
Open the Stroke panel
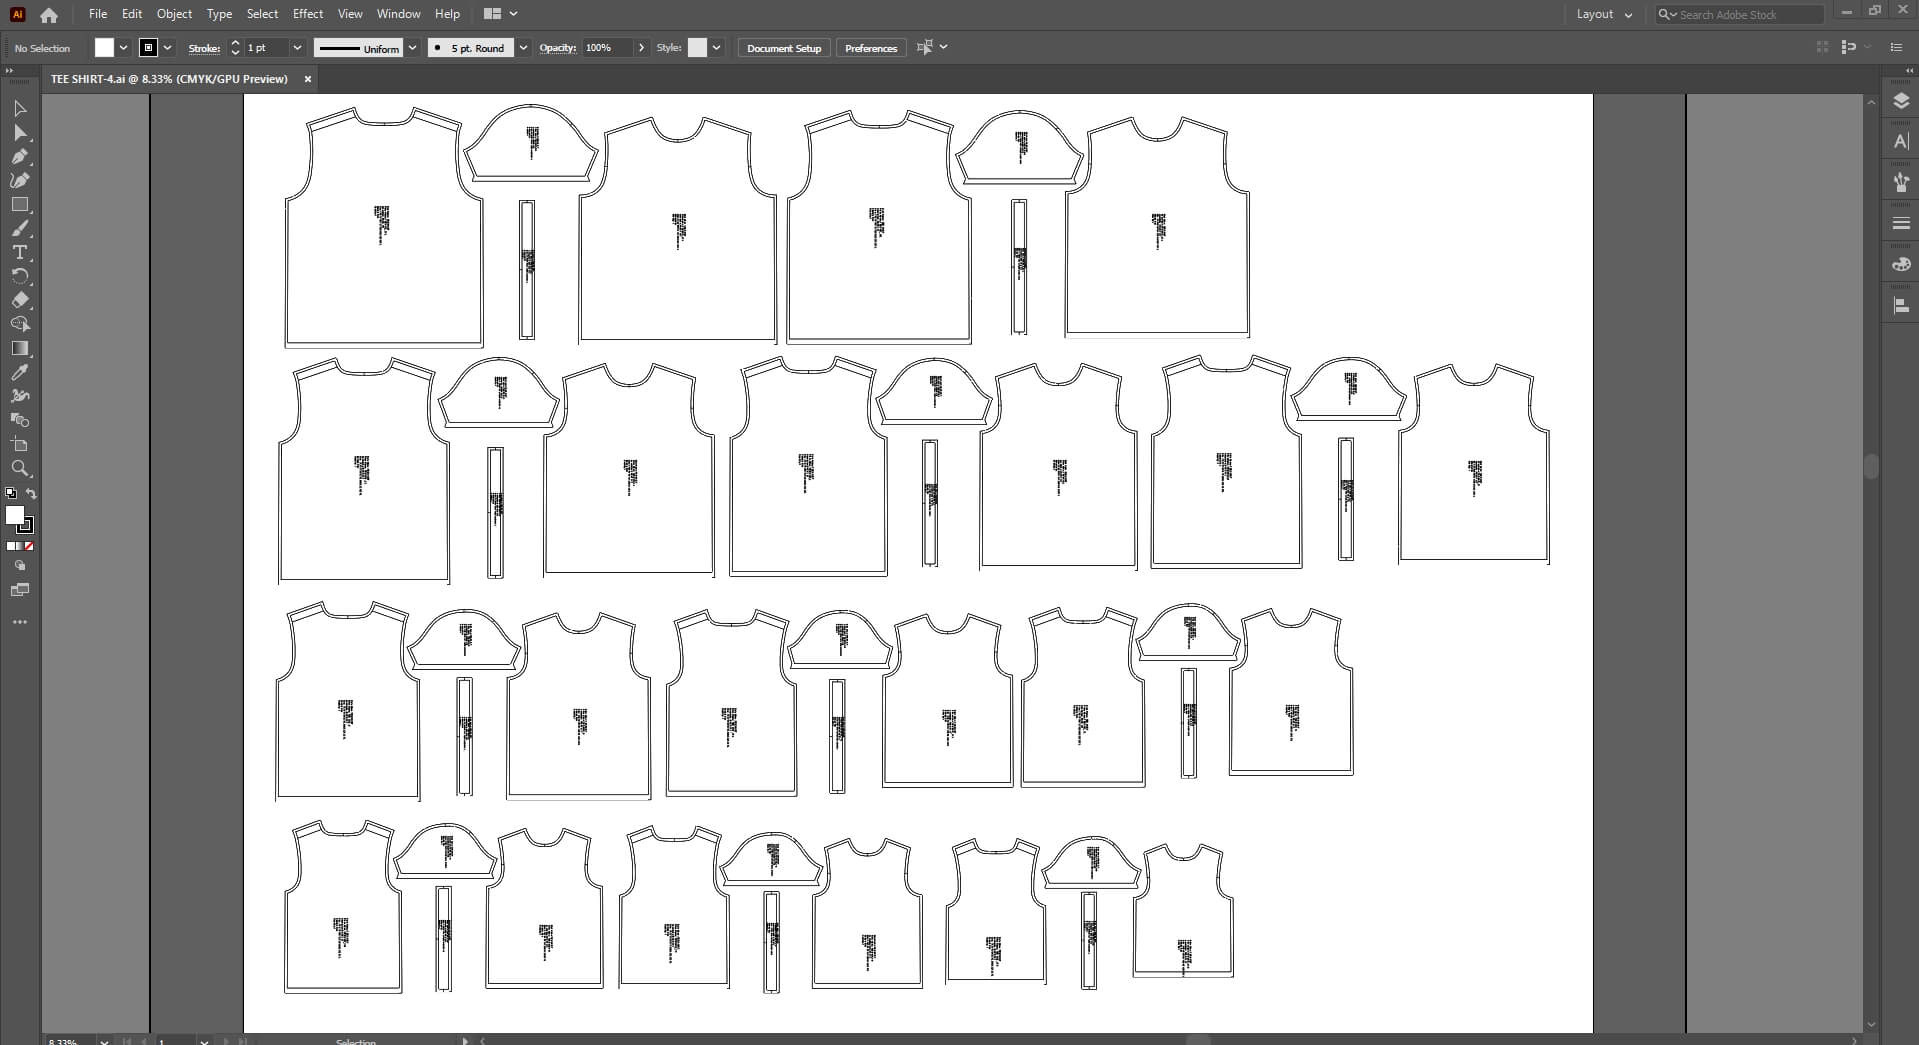coord(1901,223)
